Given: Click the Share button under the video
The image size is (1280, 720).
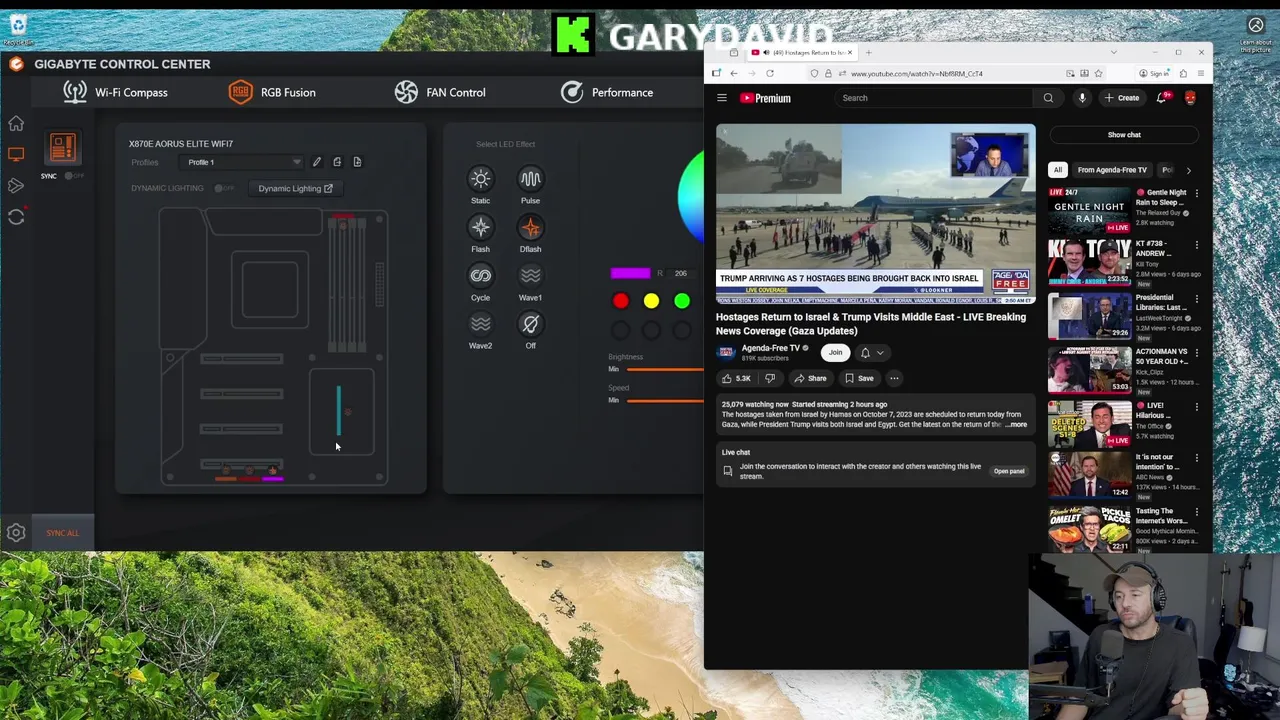Looking at the screenshot, I should pyautogui.click(x=811, y=378).
